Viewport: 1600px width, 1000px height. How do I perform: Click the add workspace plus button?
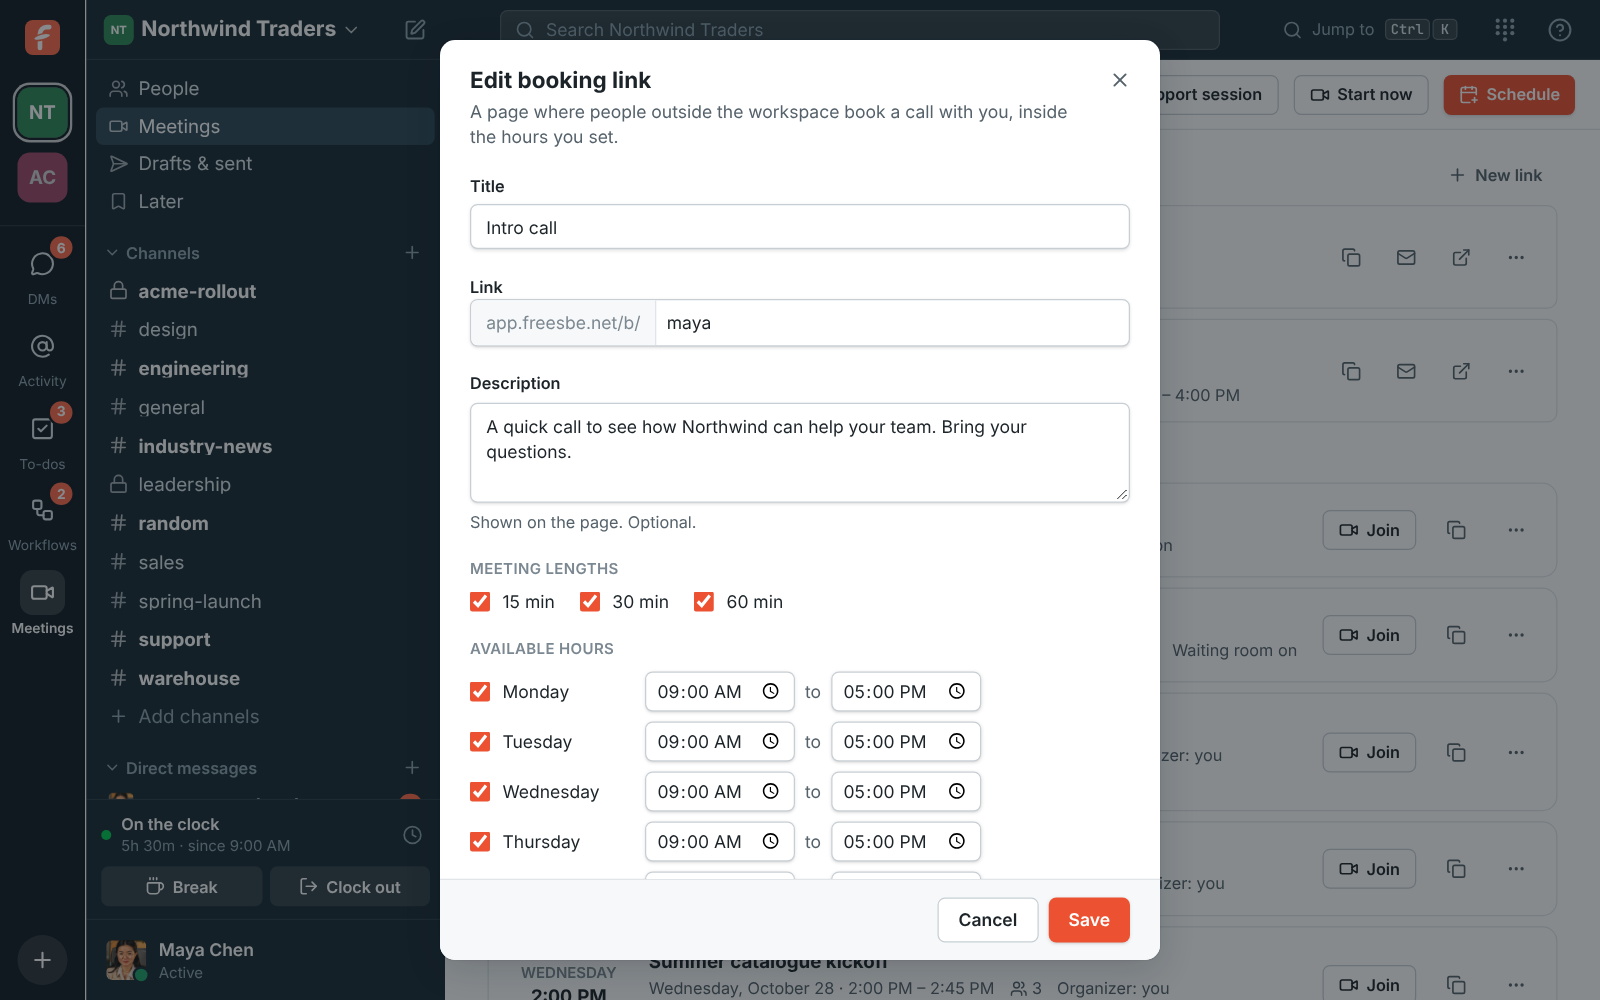42,960
